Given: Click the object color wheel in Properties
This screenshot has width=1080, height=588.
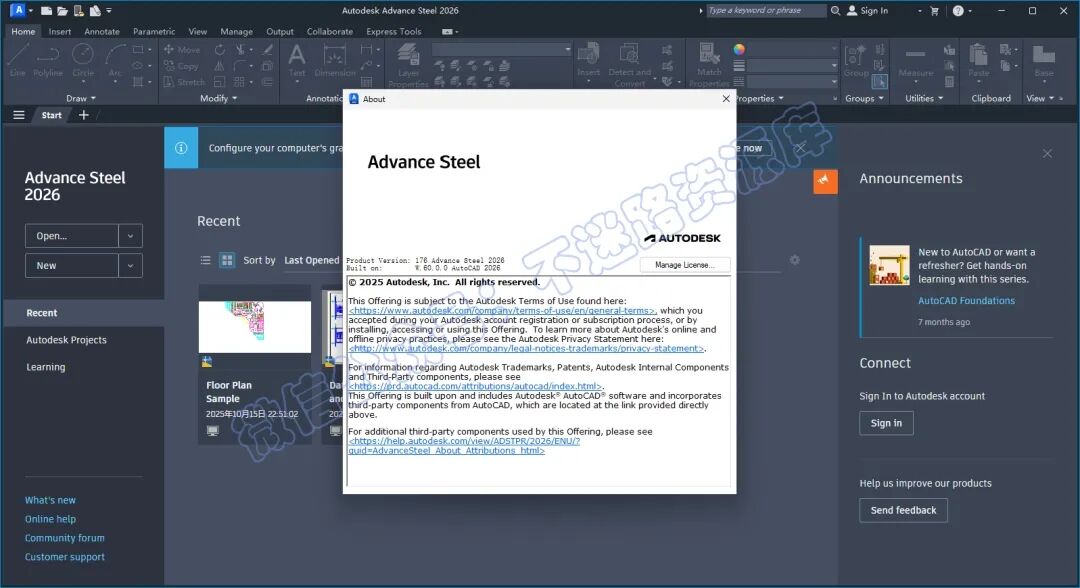Looking at the screenshot, I should (x=739, y=49).
